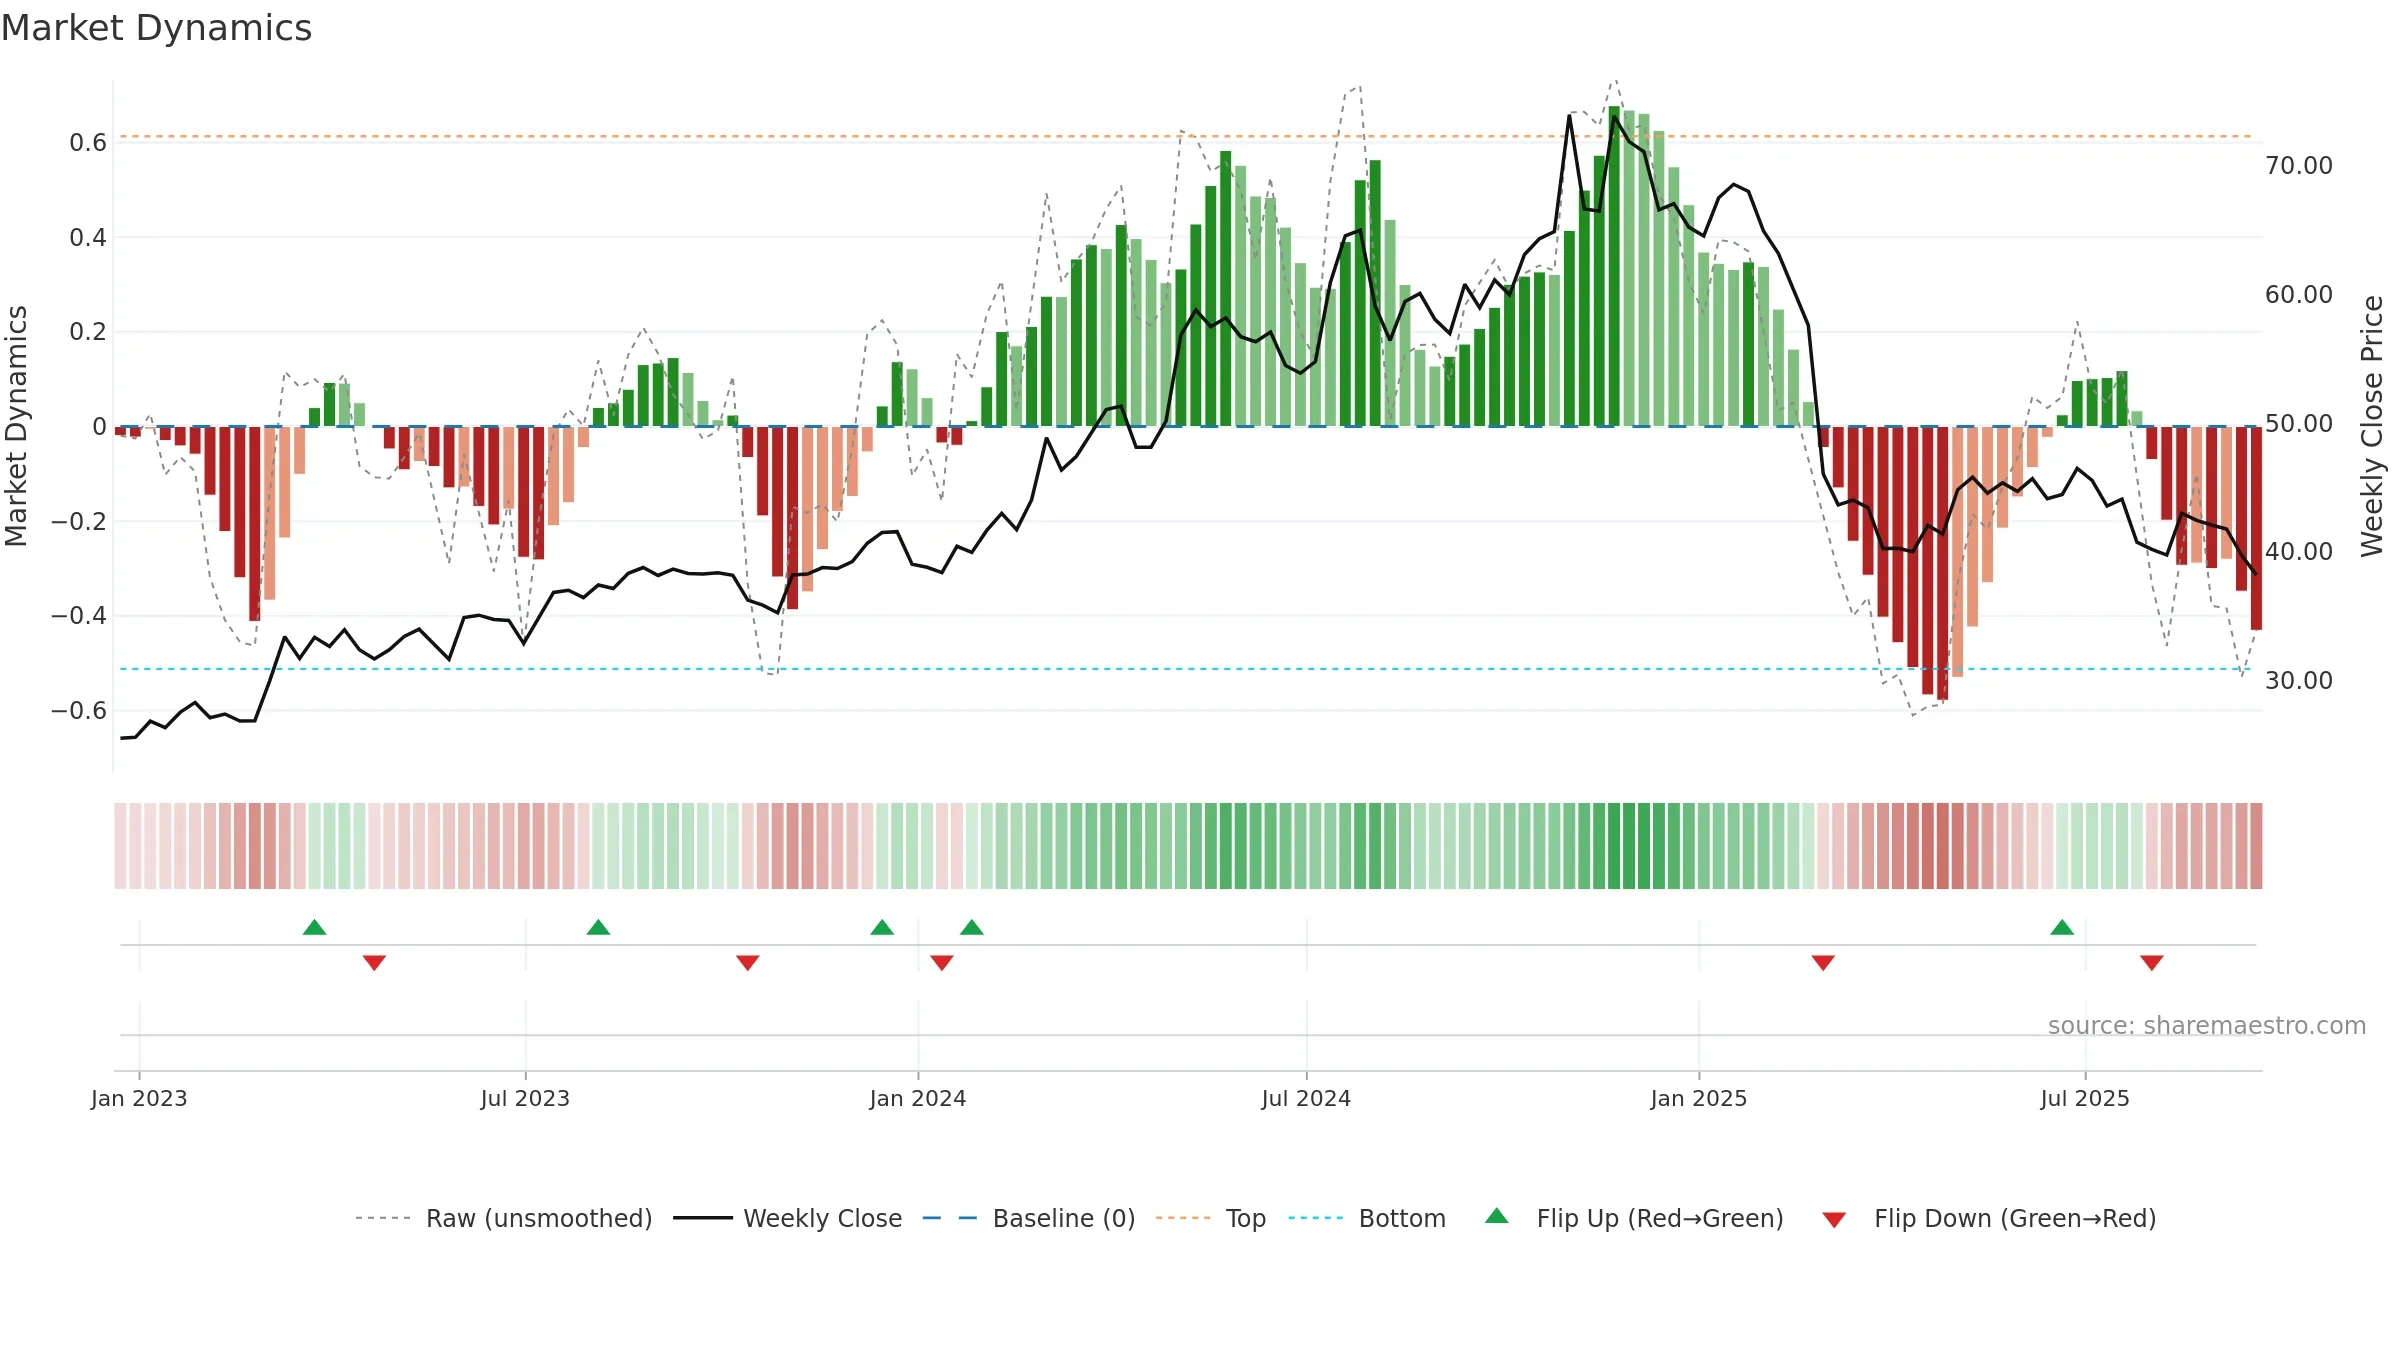Click the Jan 2023 x-axis label
This screenshot has width=2400, height=1350.
point(139,1099)
